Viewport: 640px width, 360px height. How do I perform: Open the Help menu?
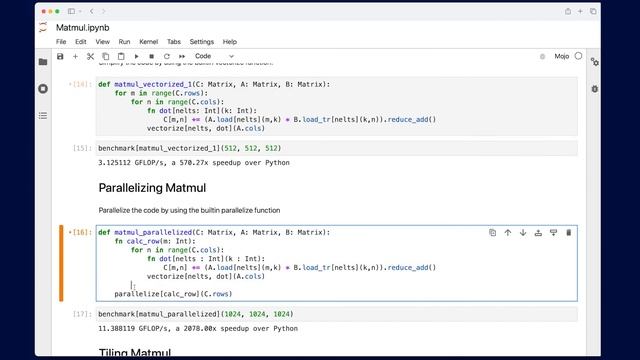coord(230,42)
